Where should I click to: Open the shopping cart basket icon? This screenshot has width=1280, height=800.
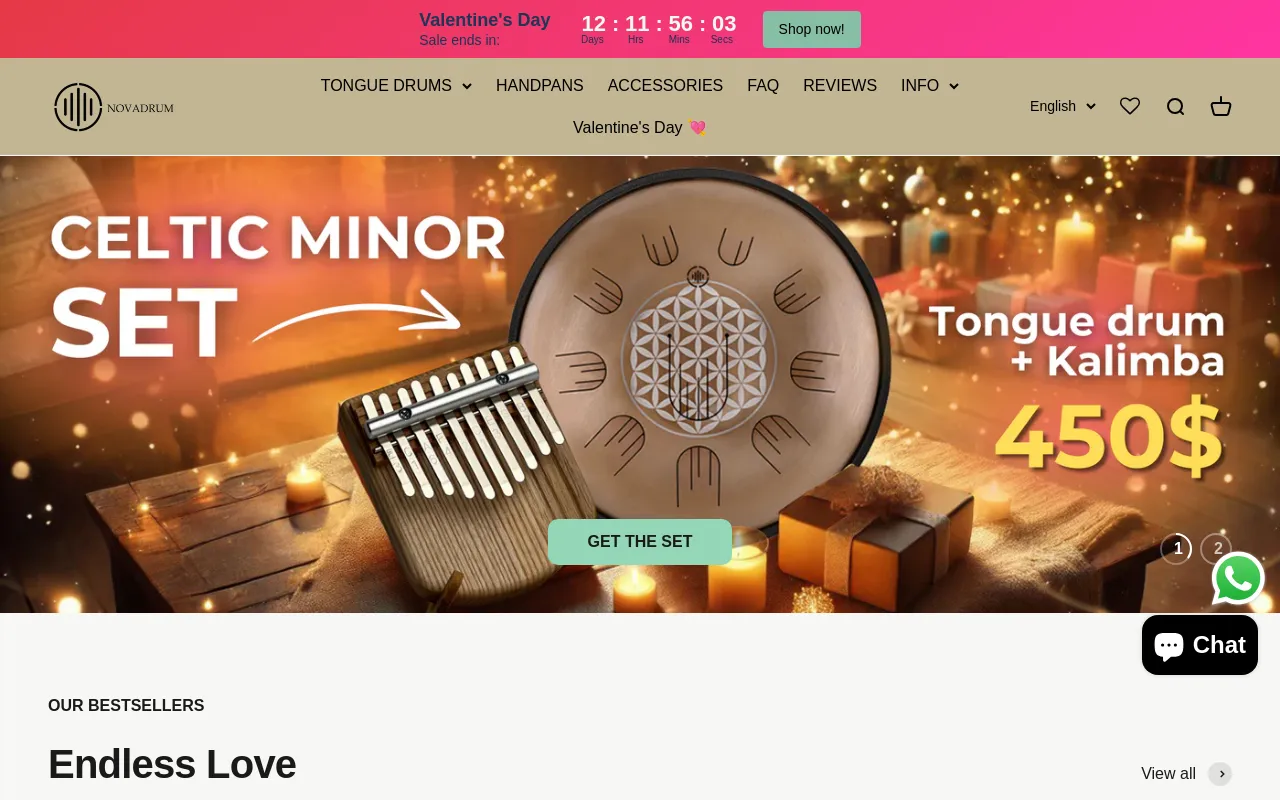(x=1221, y=106)
